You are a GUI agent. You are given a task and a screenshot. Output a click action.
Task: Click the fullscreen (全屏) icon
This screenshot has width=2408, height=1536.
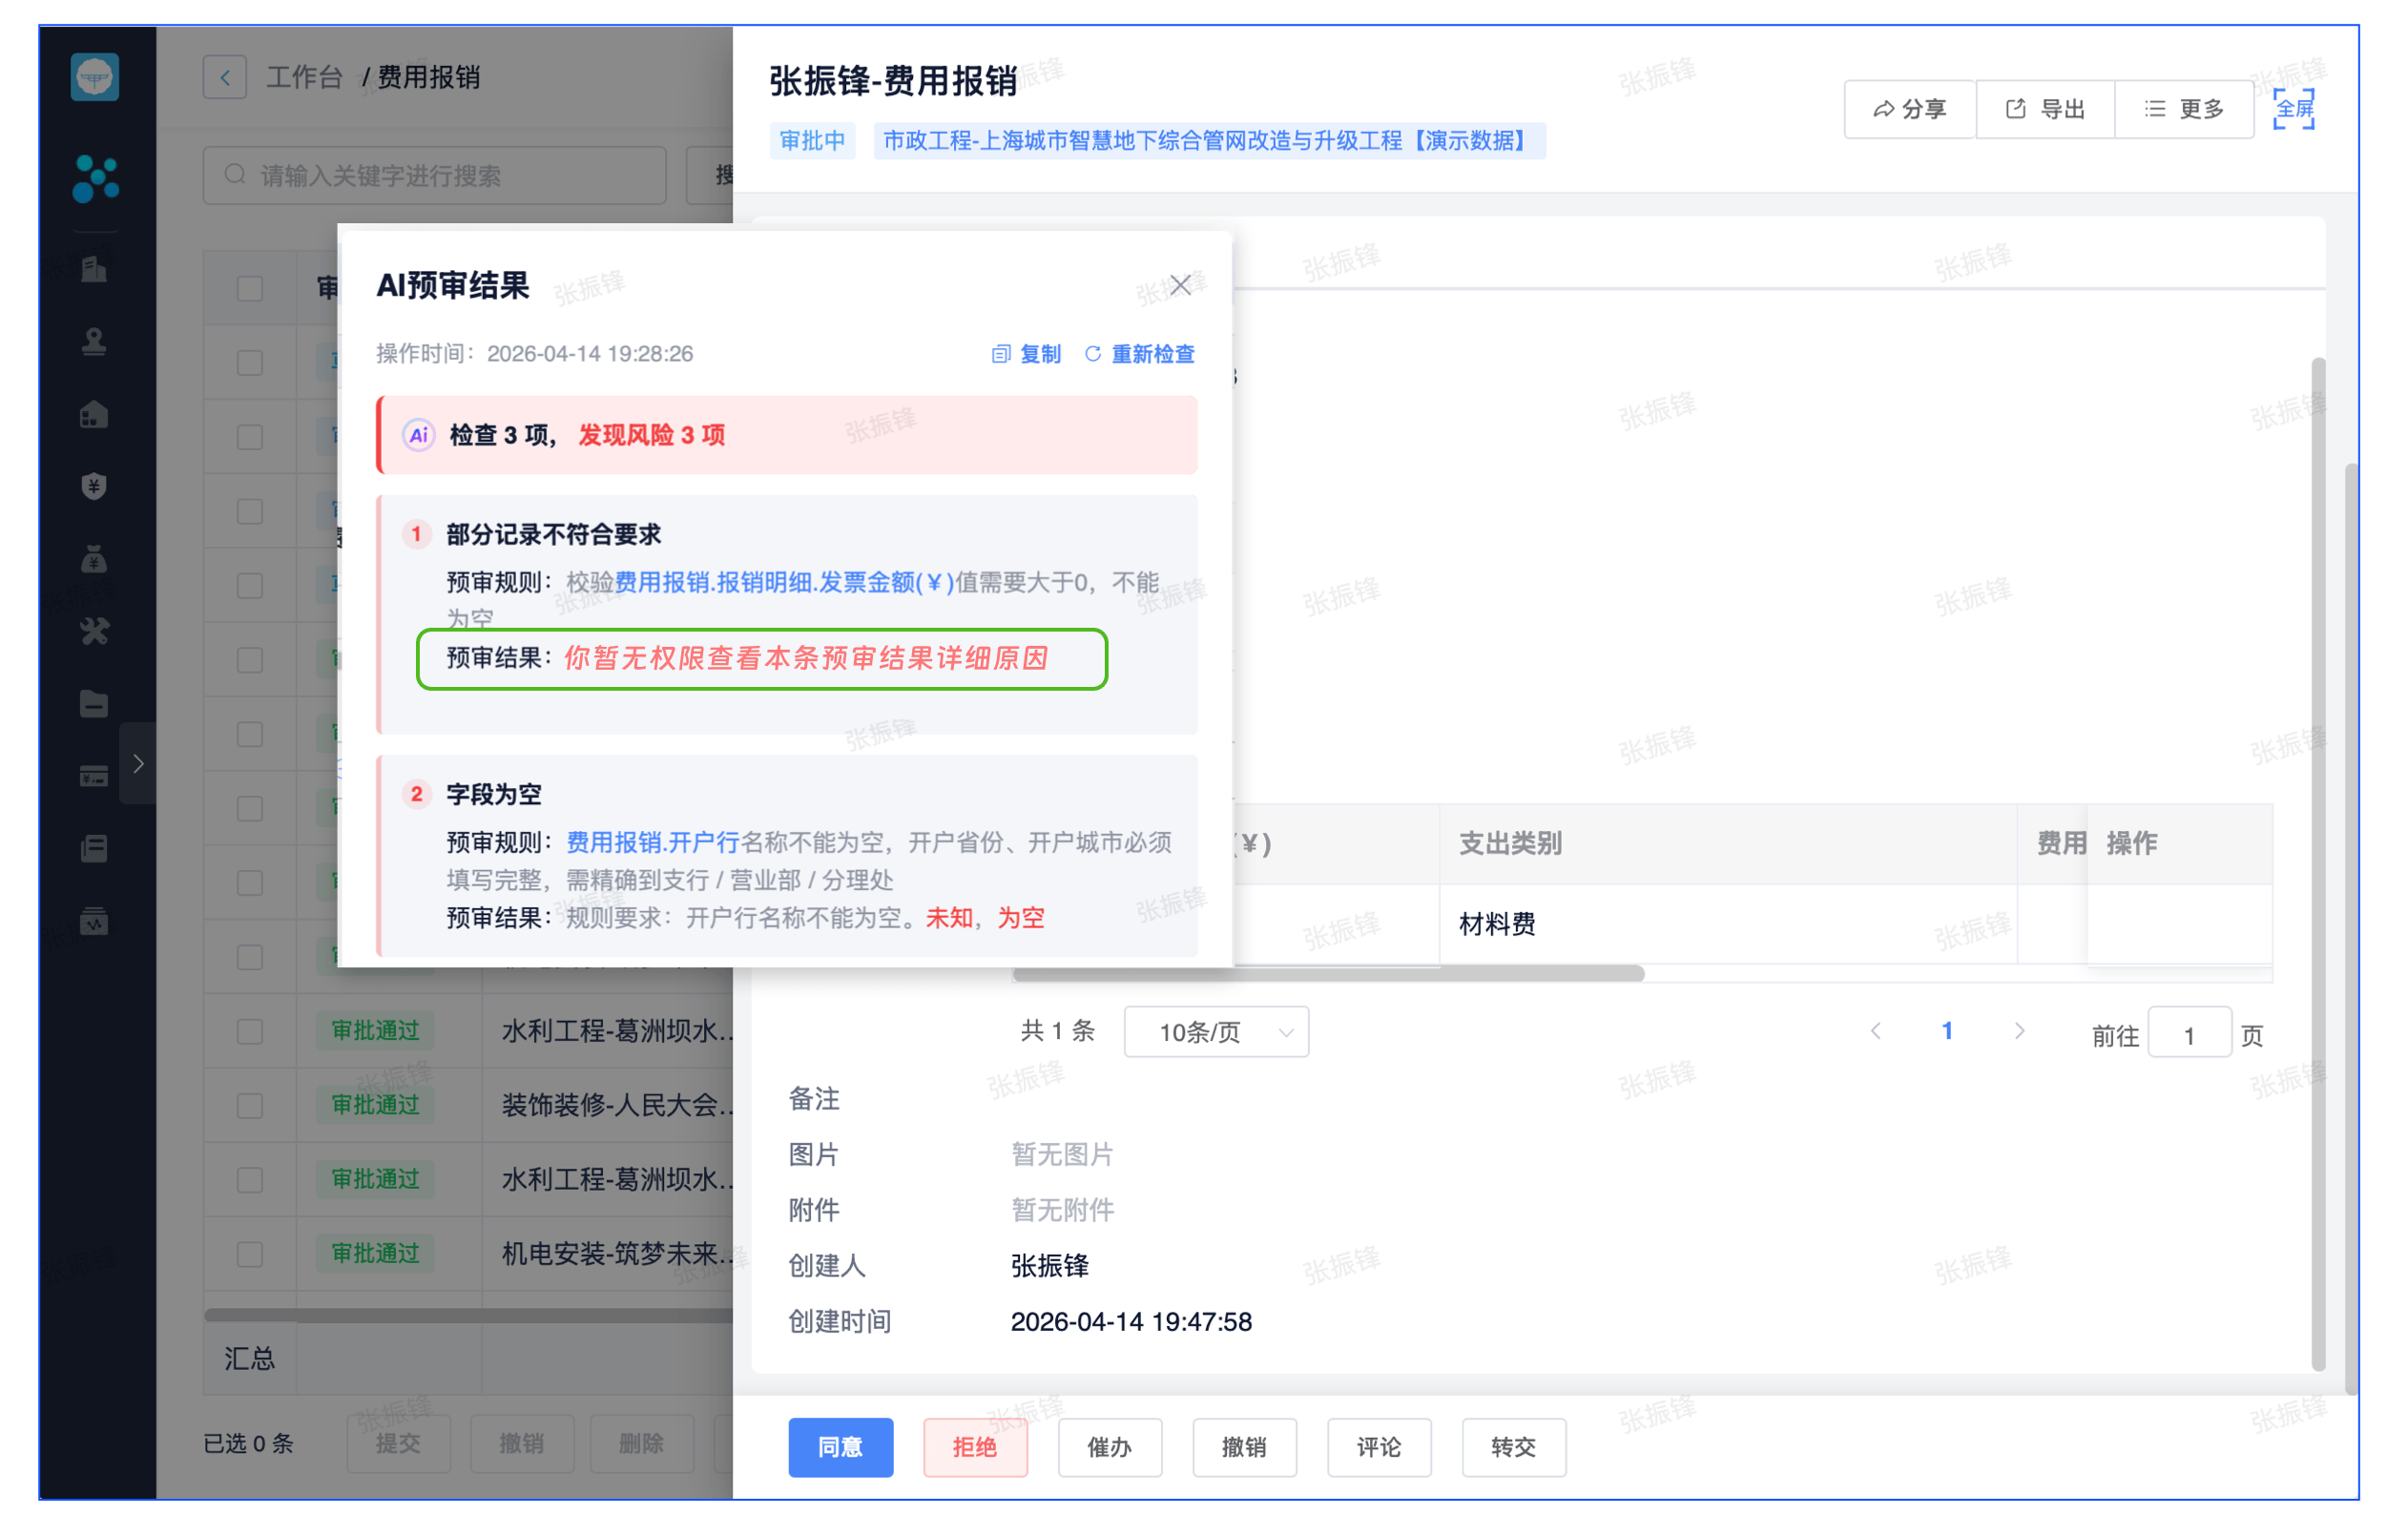coord(2293,108)
